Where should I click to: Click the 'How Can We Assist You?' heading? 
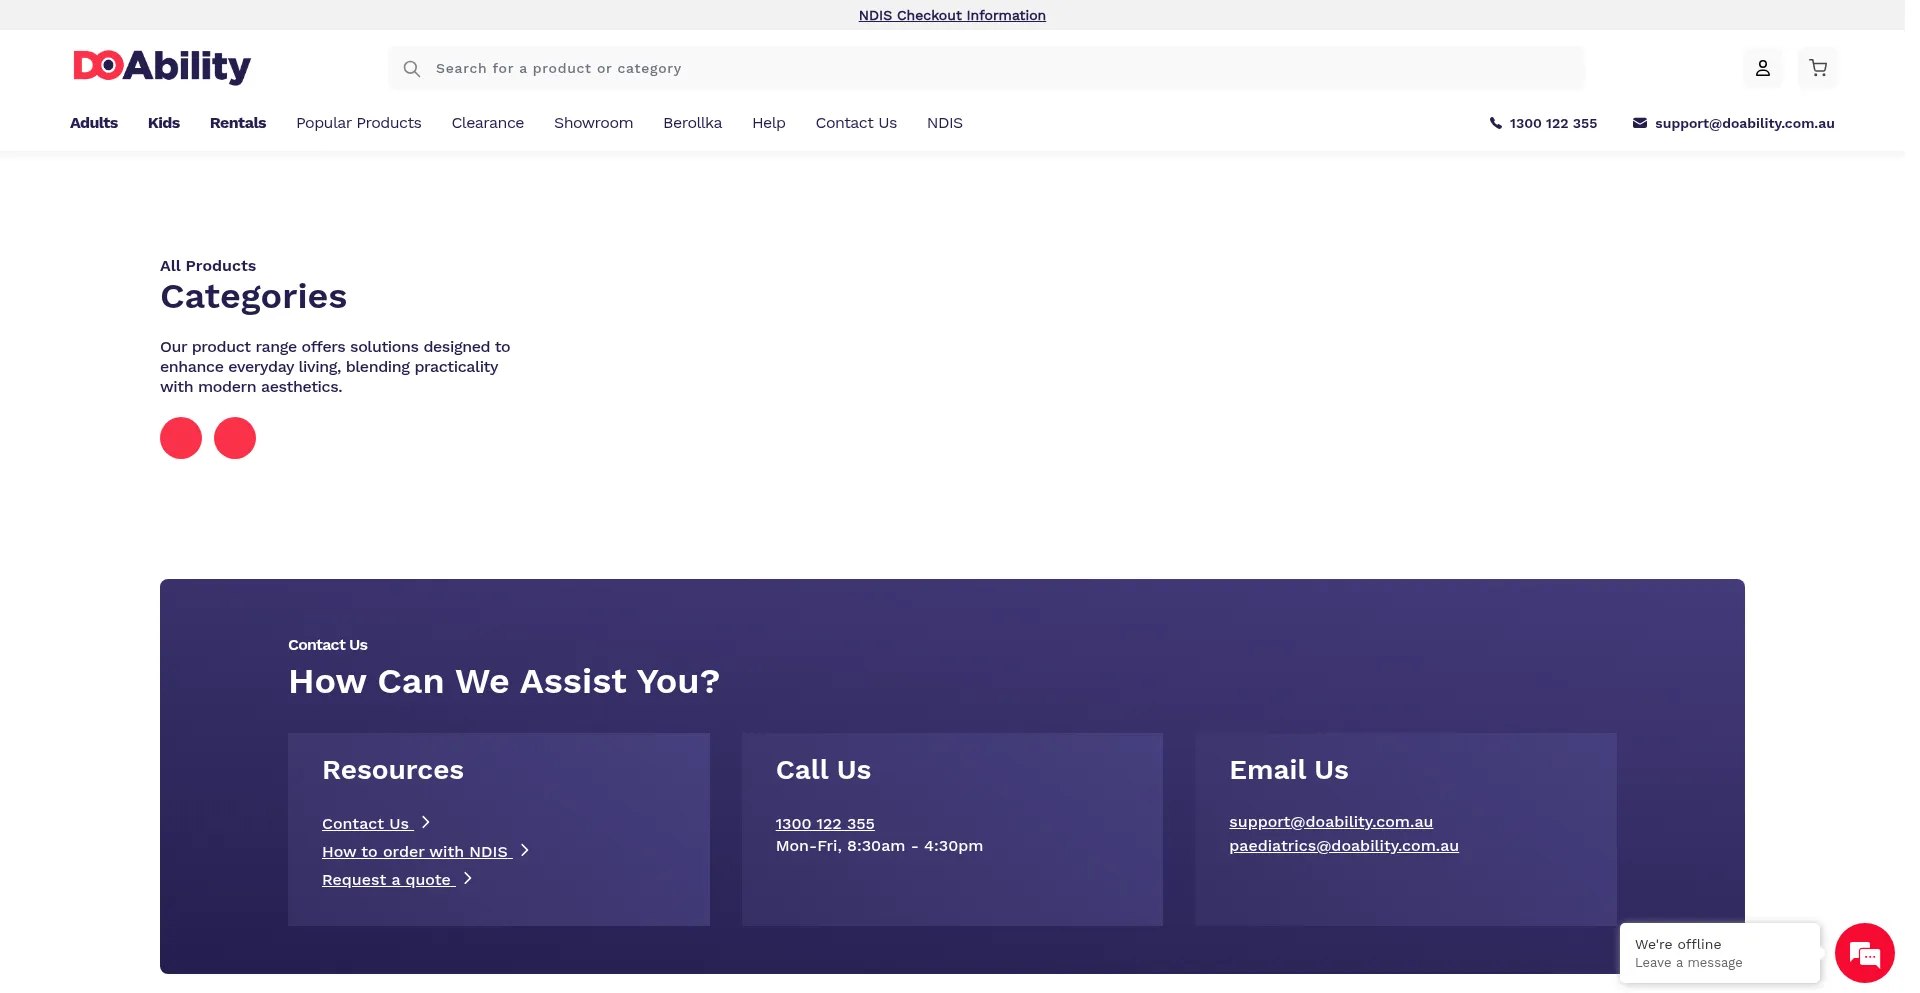[504, 682]
